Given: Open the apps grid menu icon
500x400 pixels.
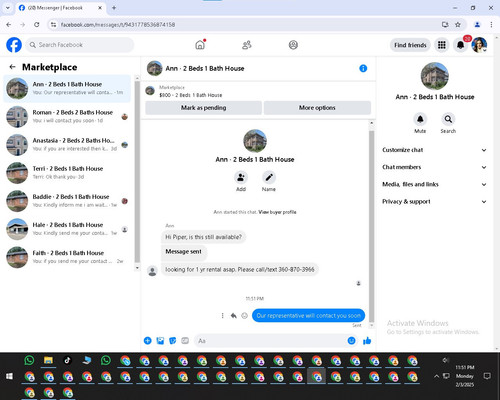Looking at the screenshot, I should tap(442, 45).
